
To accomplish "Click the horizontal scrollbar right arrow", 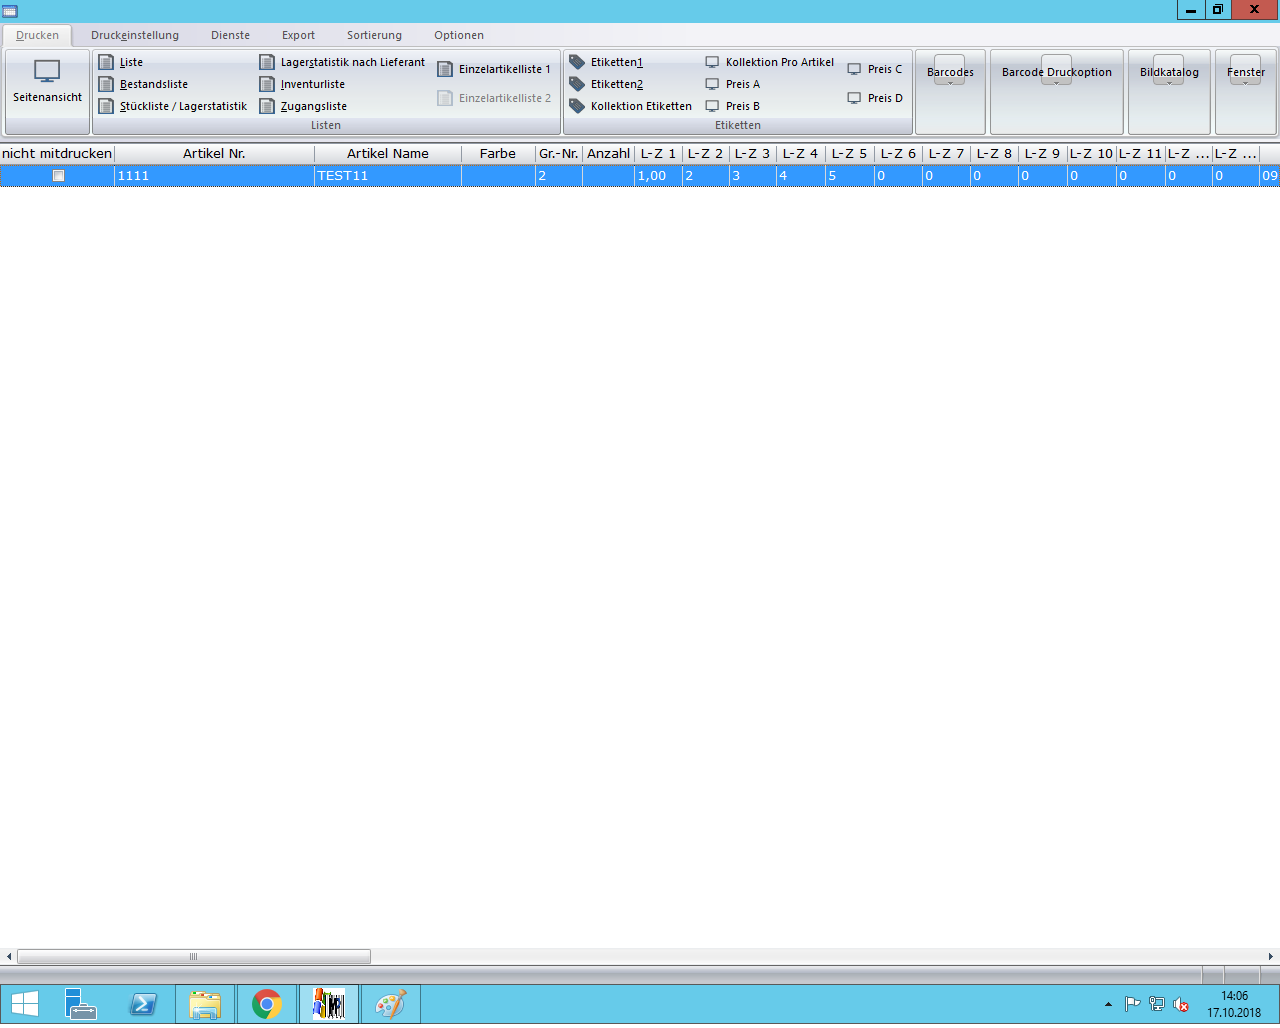I will (1271, 957).
